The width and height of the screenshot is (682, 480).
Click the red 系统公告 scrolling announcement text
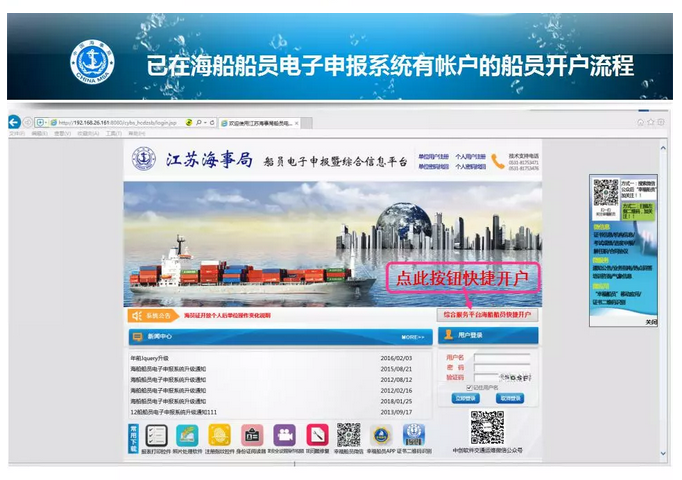(x=227, y=315)
